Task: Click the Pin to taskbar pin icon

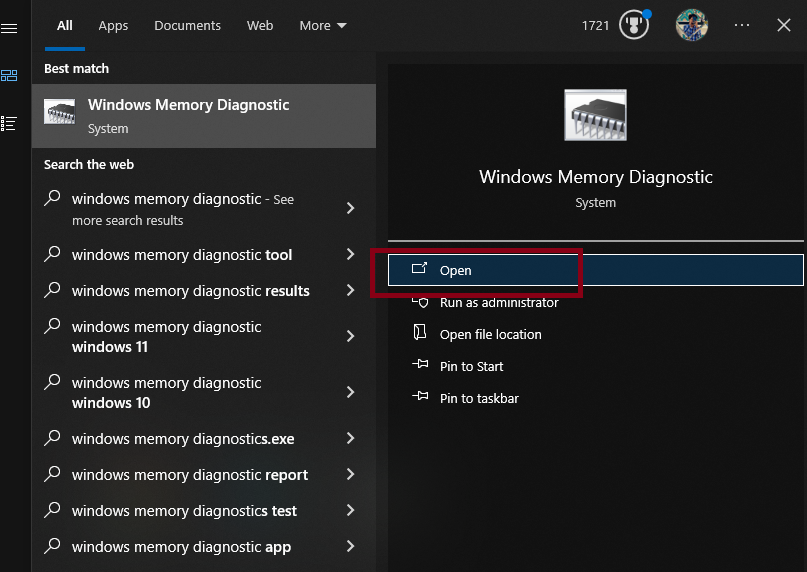Action: pos(420,398)
